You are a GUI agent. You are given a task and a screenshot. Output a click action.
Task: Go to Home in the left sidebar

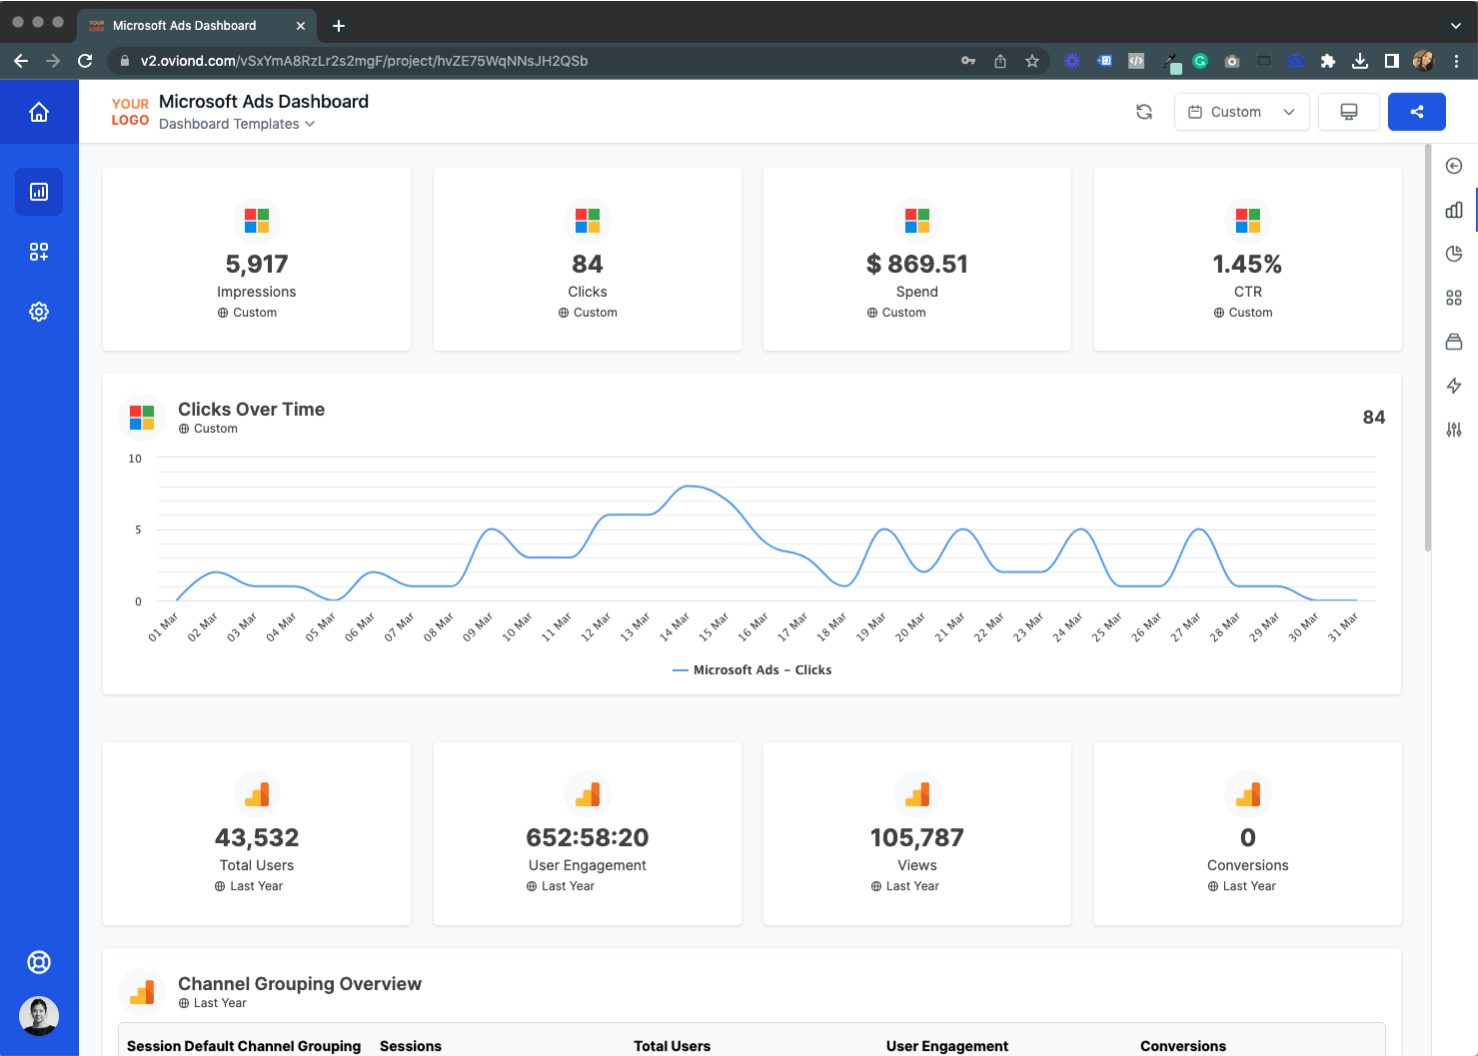tap(39, 111)
